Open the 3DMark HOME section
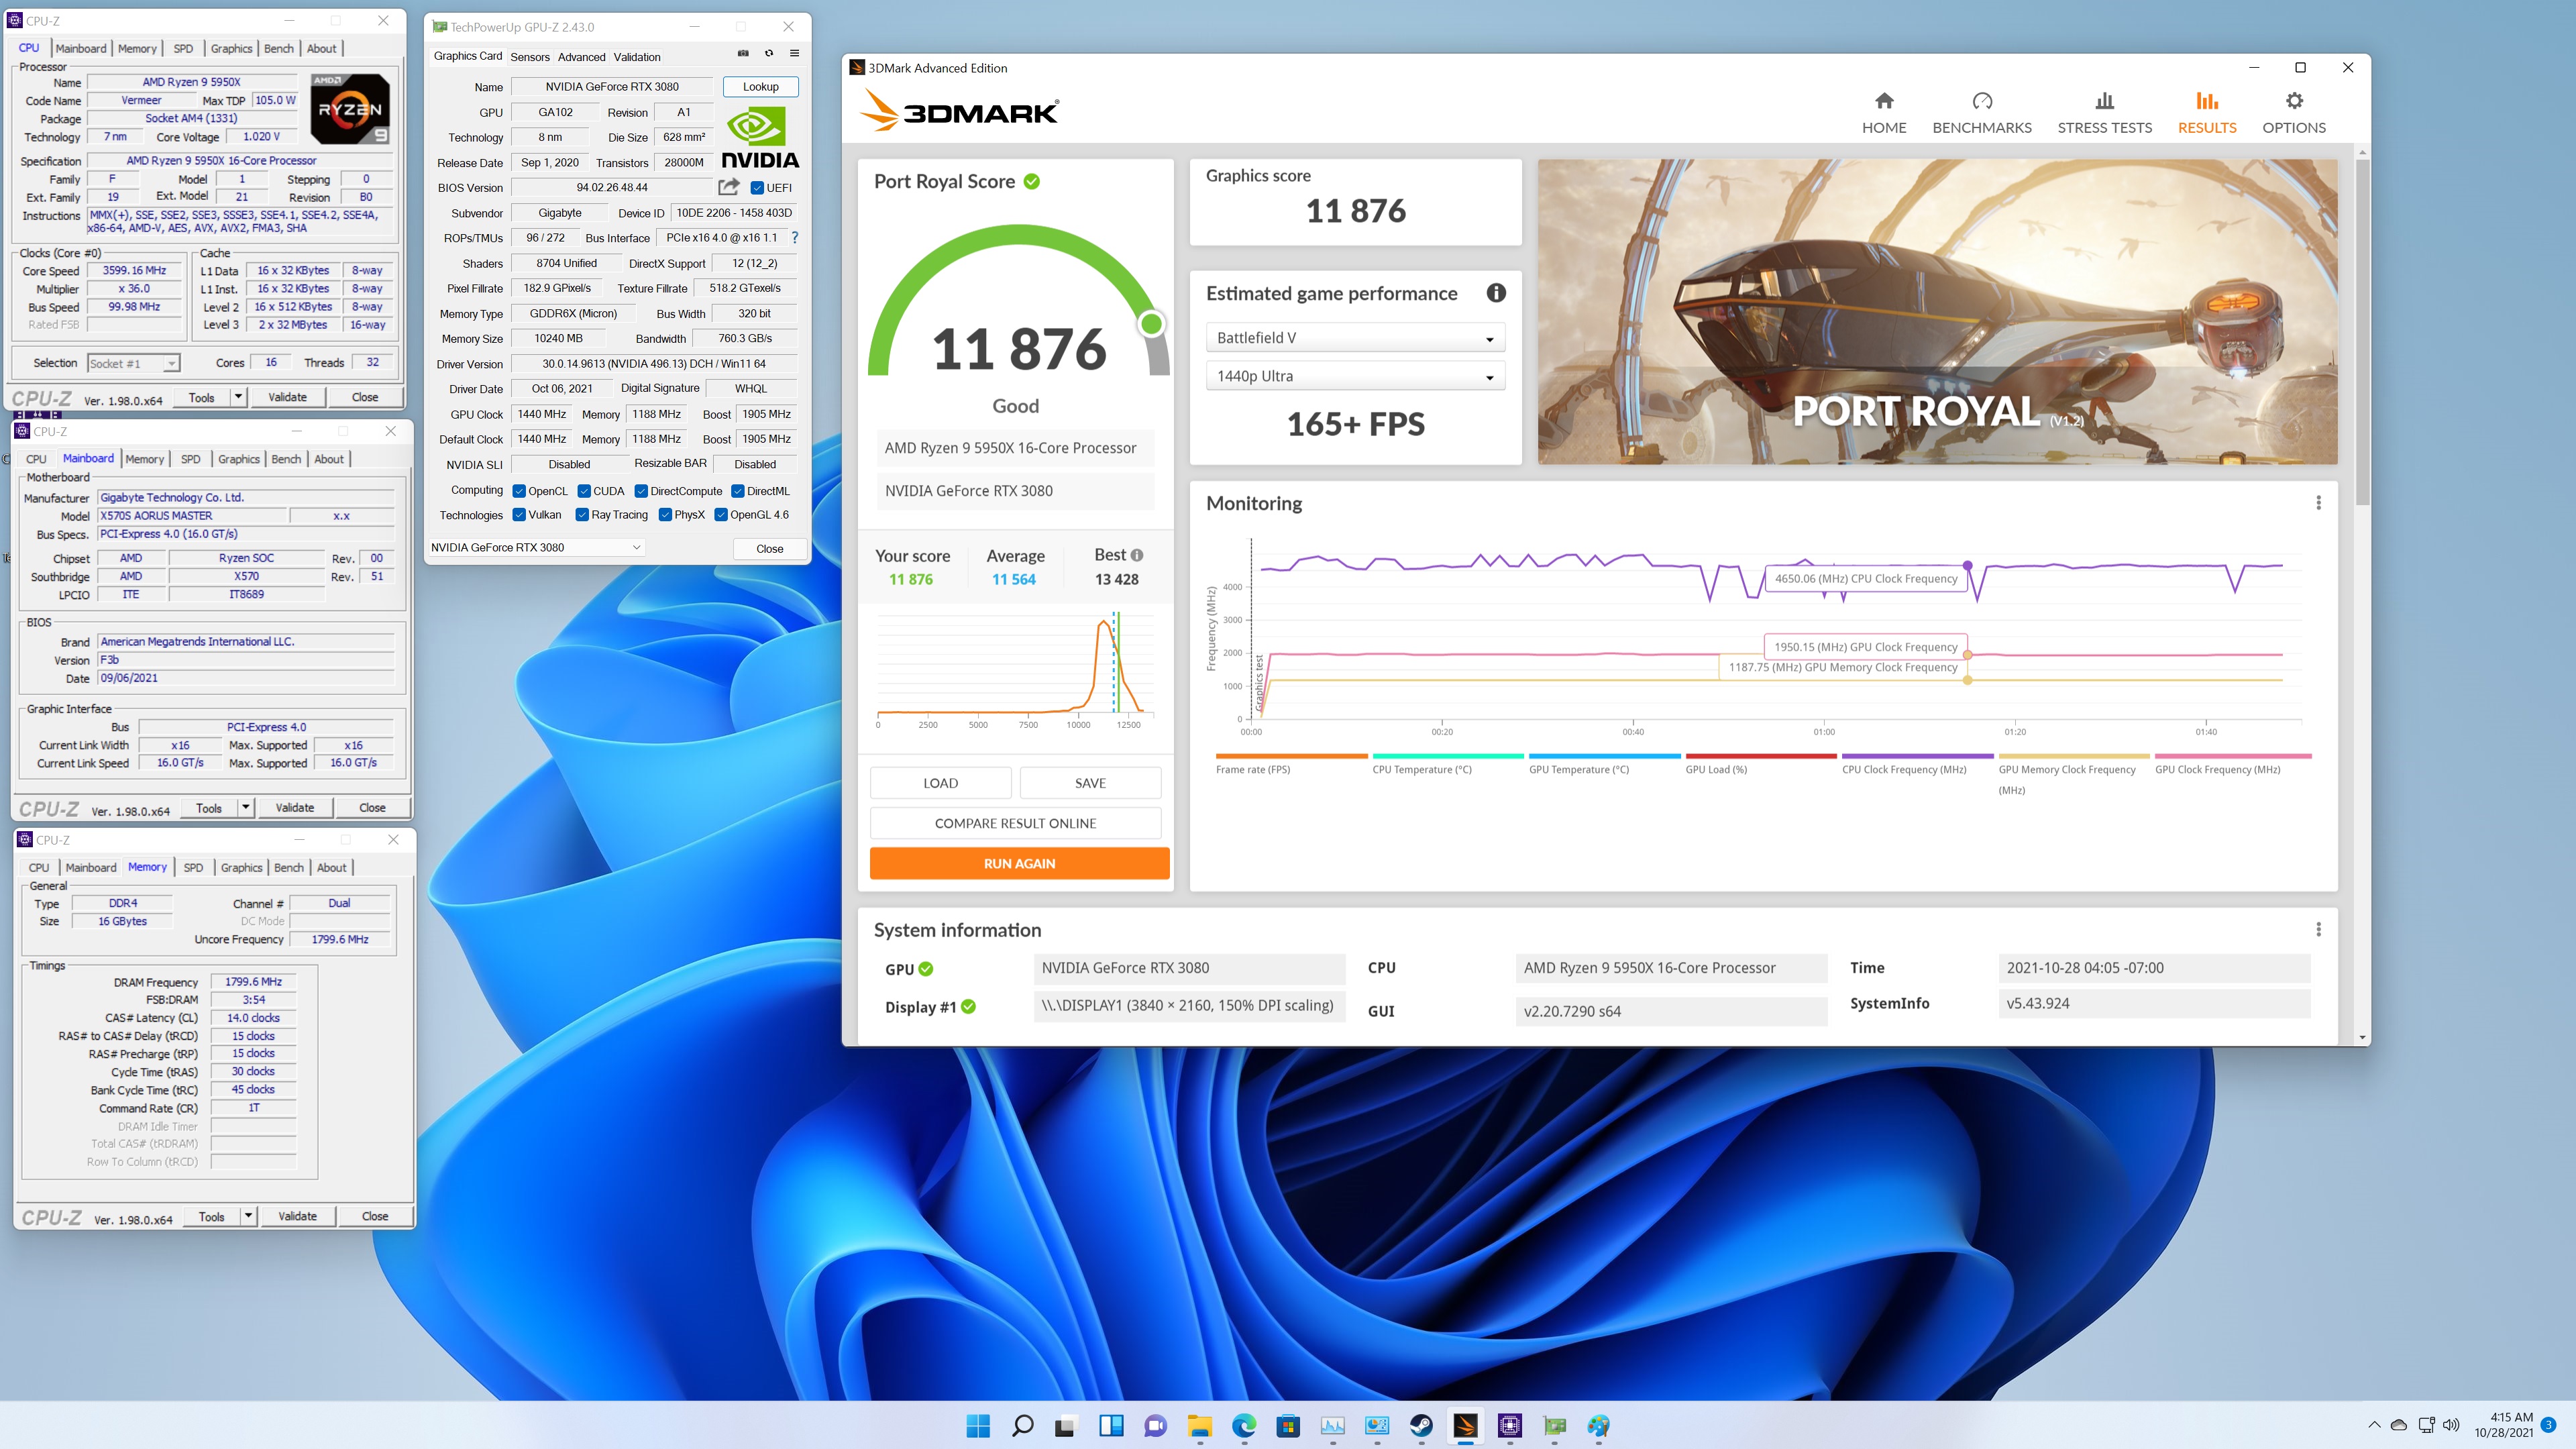 pos(1884,113)
